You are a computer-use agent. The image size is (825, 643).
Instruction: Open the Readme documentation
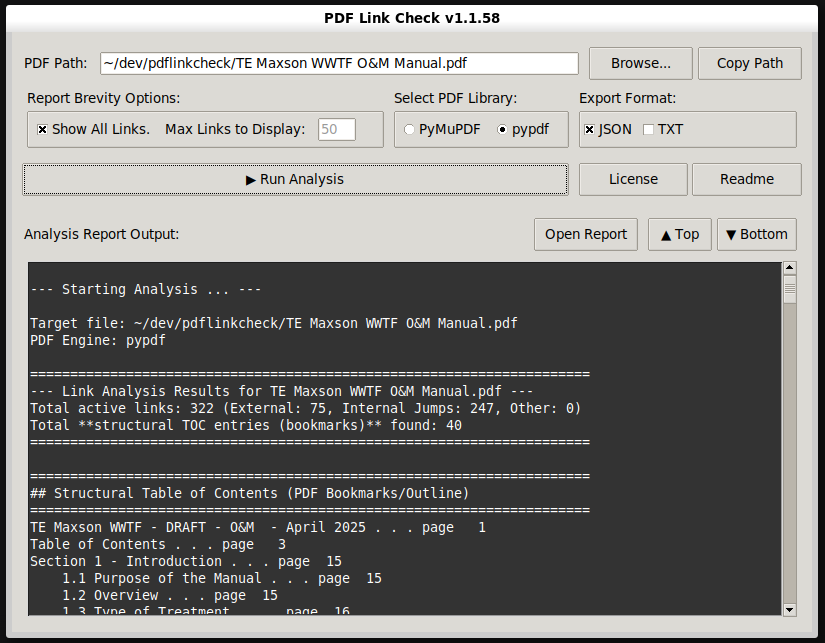746,179
